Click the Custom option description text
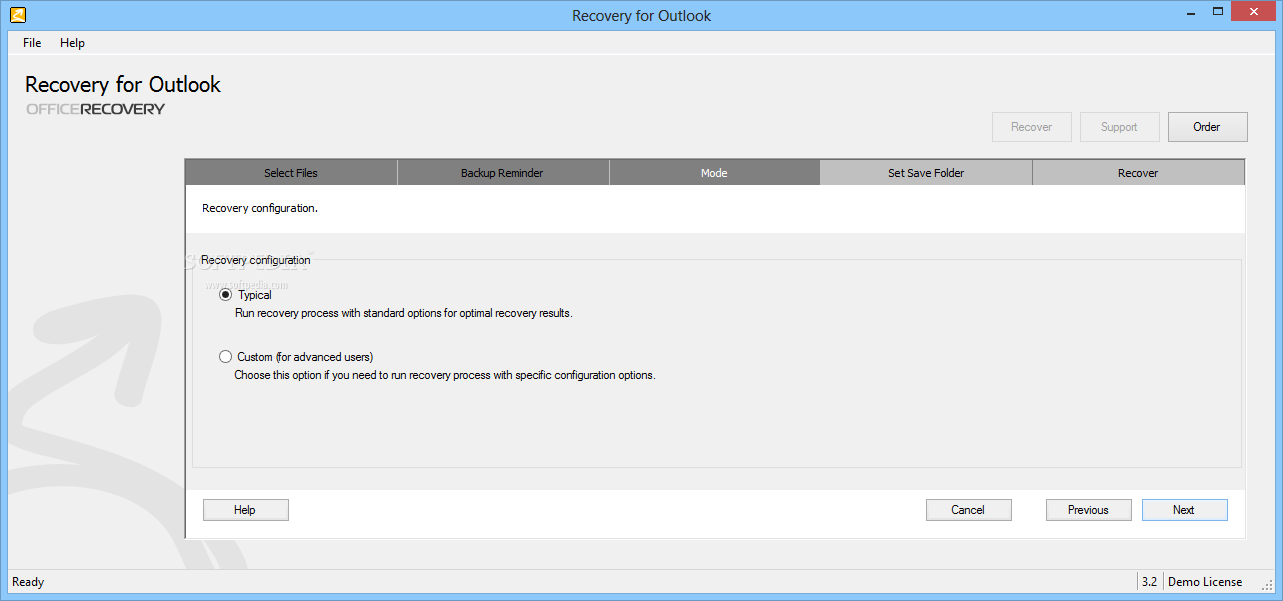The width and height of the screenshot is (1283, 601). tap(445, 375)
